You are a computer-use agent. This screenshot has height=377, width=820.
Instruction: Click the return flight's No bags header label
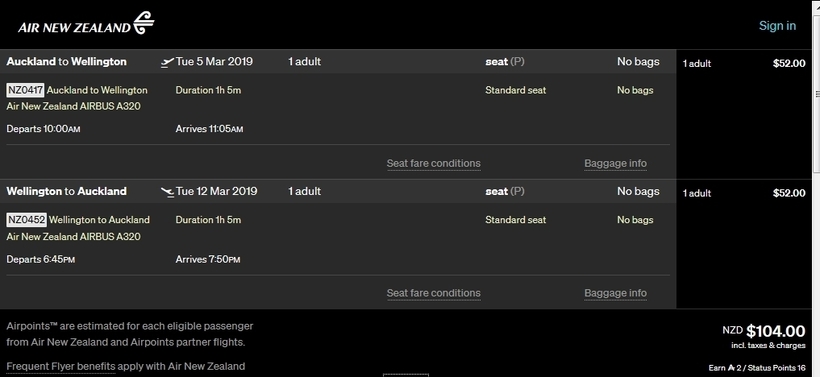638,191
